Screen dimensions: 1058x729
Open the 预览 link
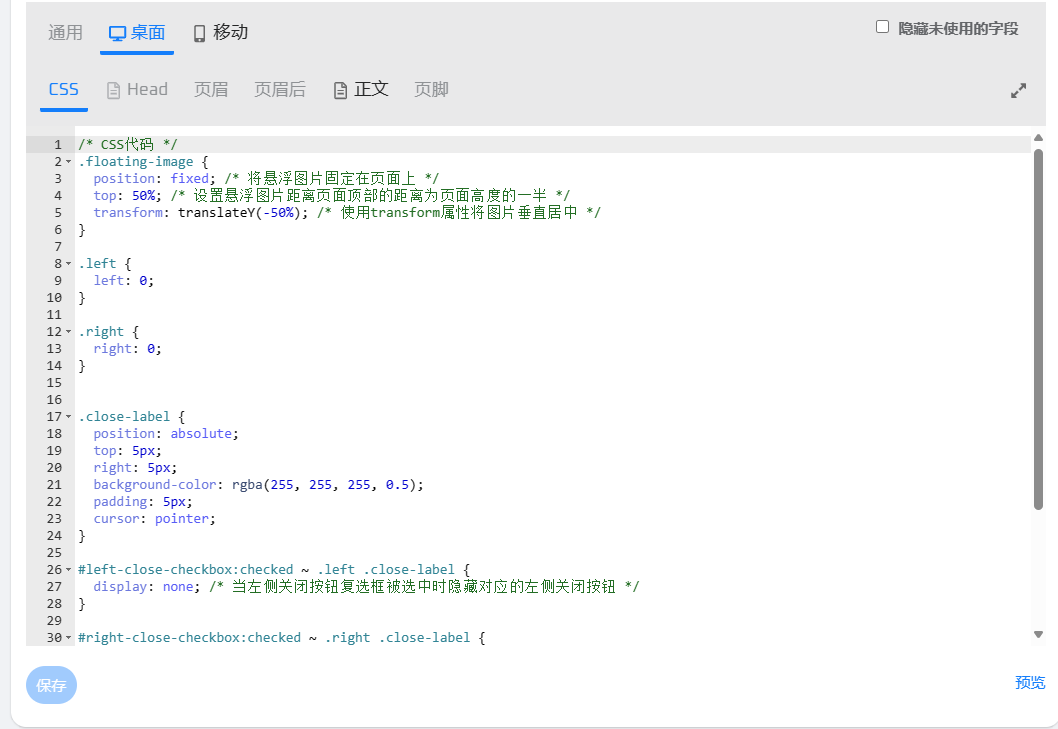tap(1029, 683)
